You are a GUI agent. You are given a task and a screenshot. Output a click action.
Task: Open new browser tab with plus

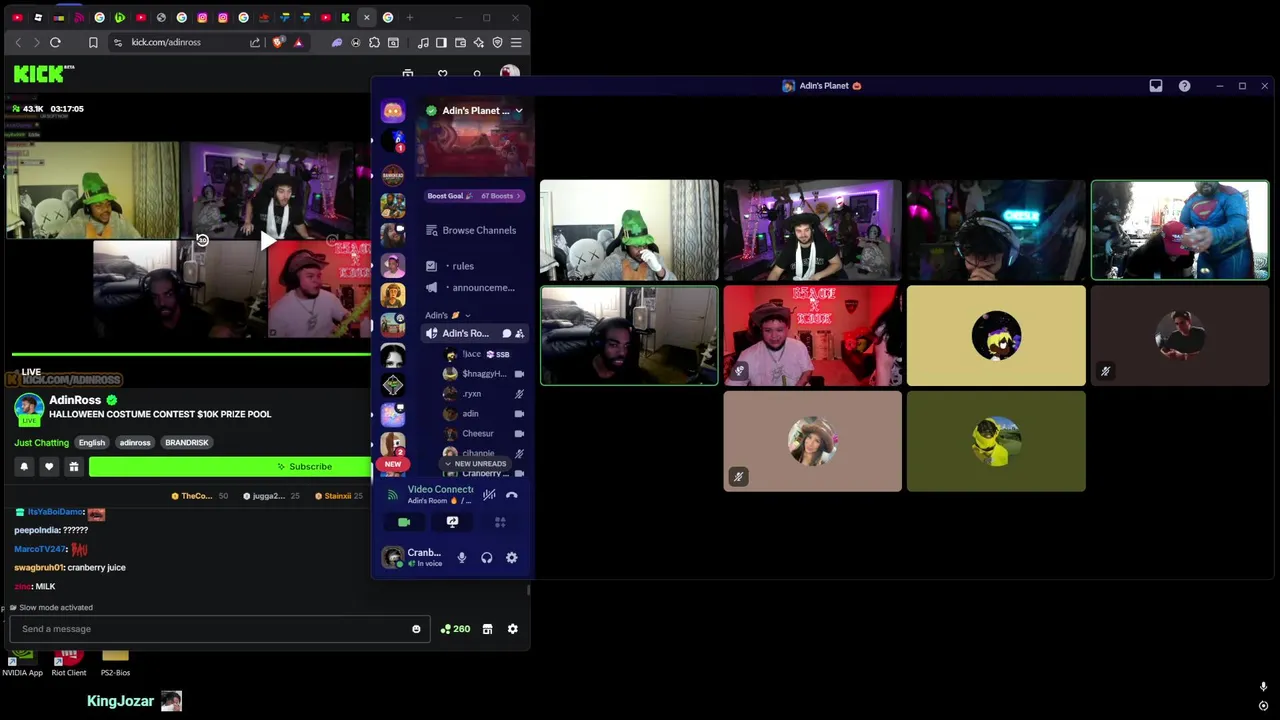[x=409, y=17]
